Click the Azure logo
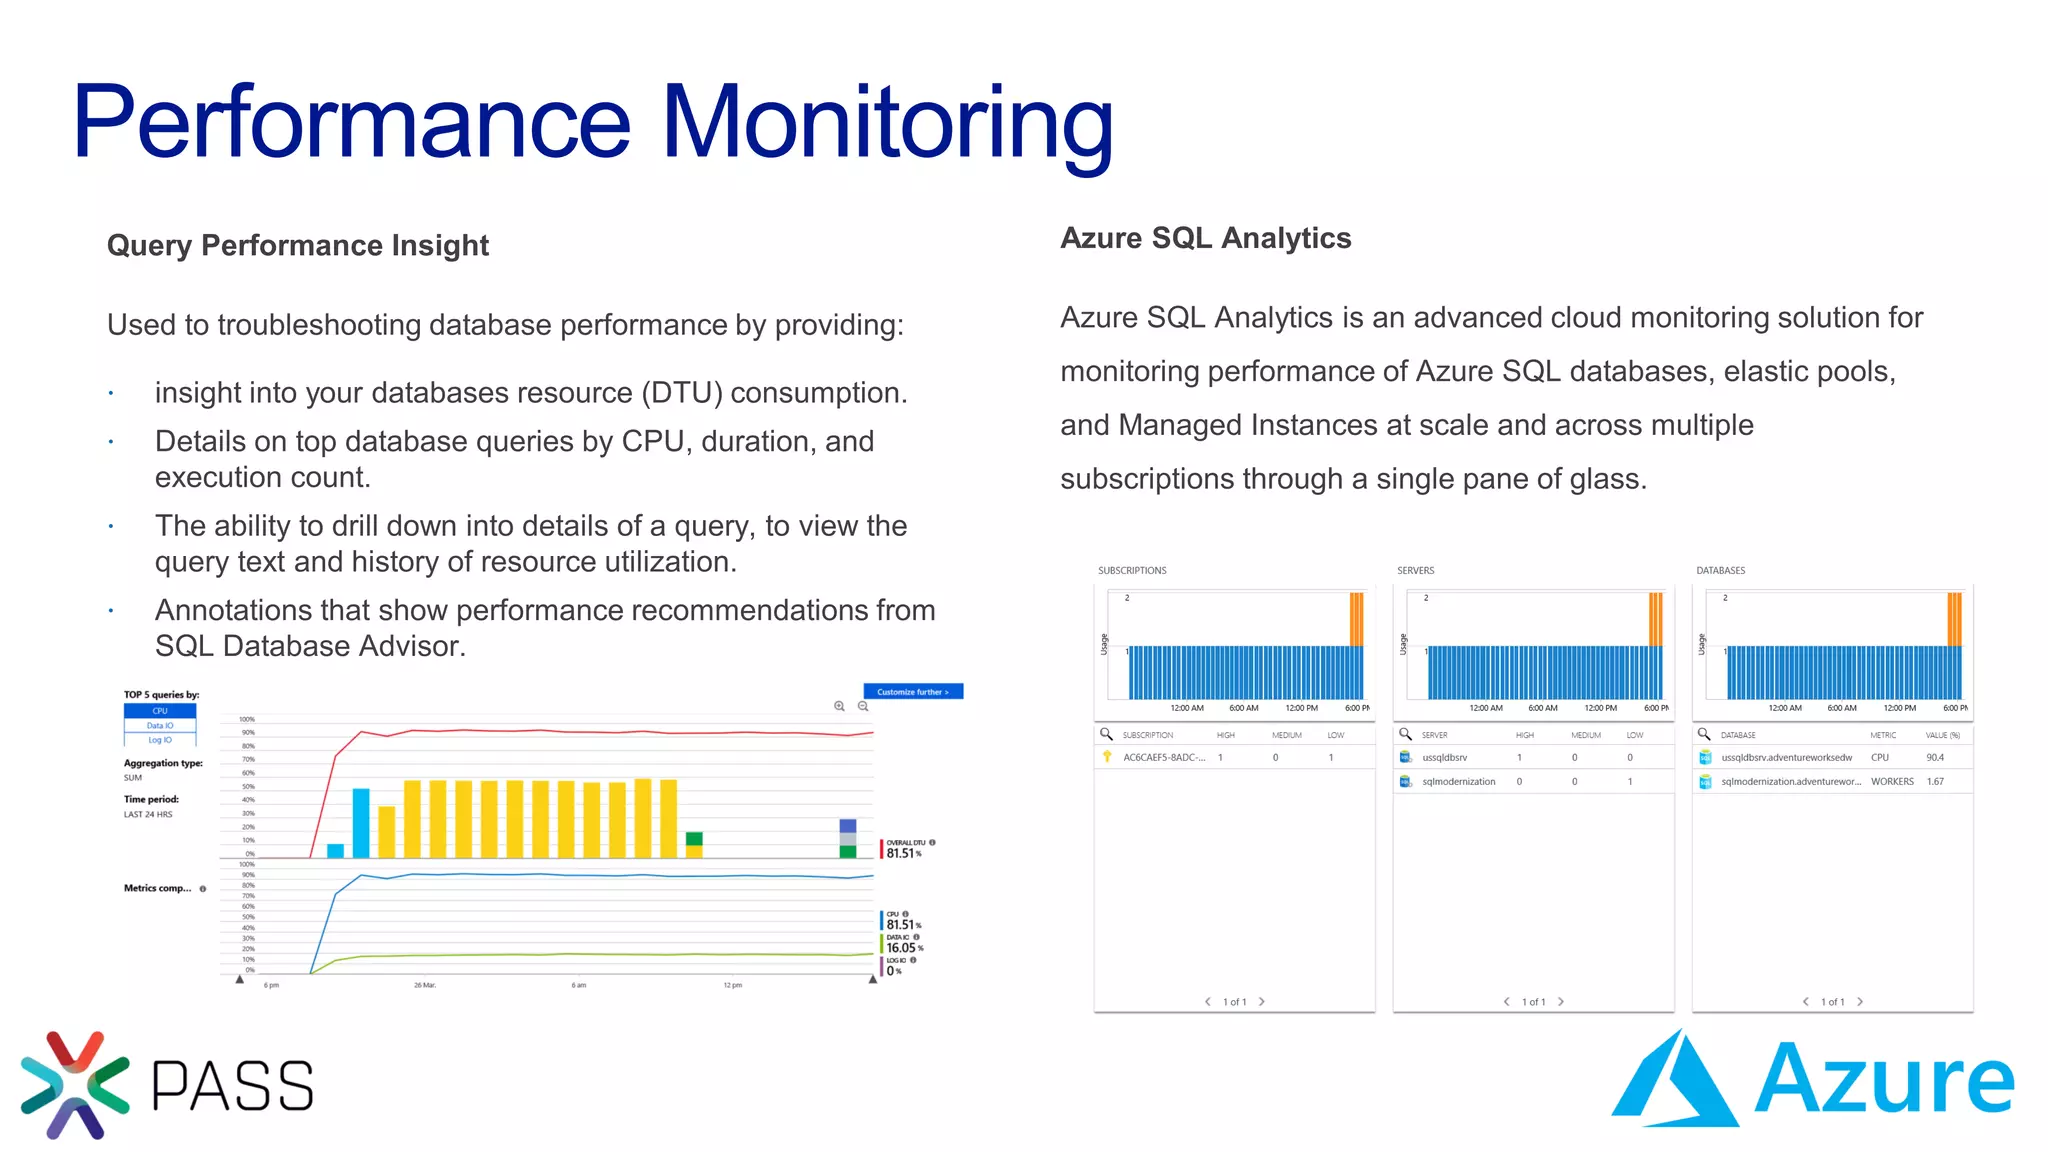 tap(1812, 1079)
